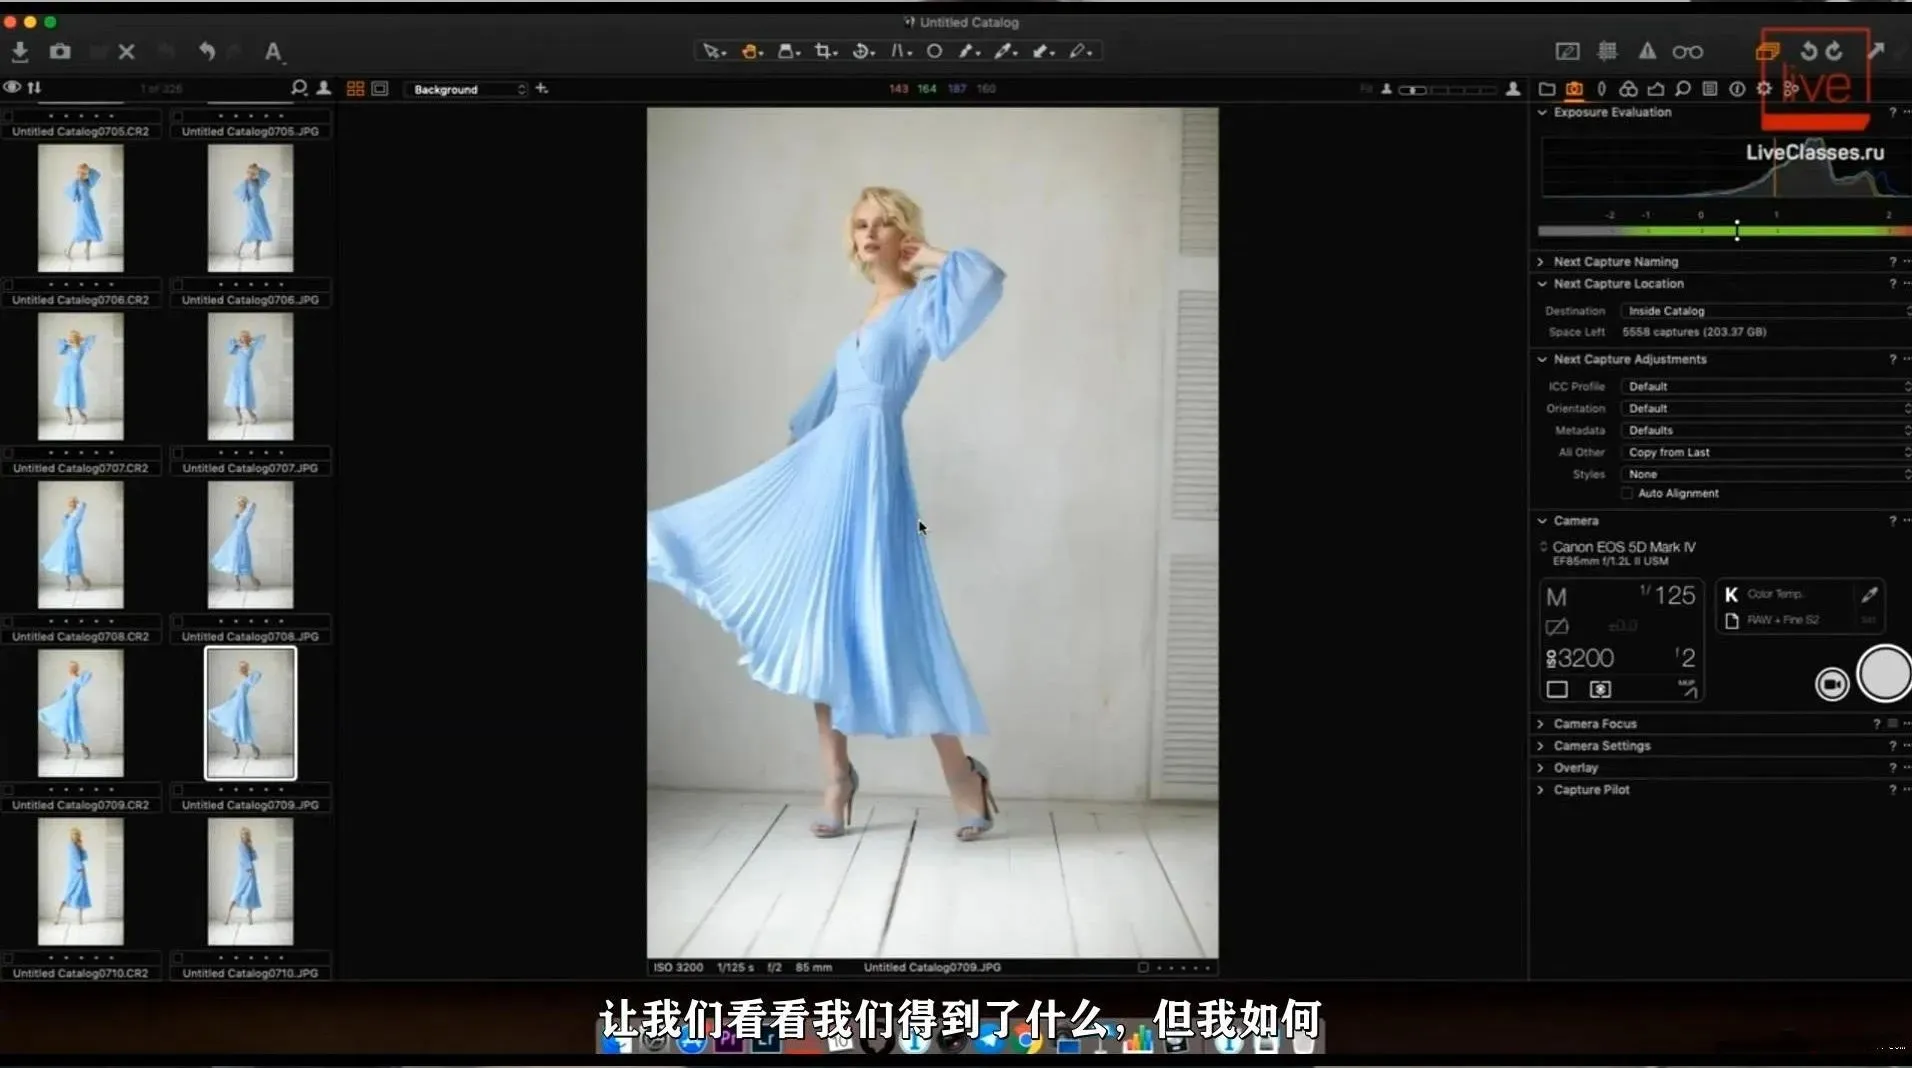Open the browser sort arrows menu

[35, 88]
